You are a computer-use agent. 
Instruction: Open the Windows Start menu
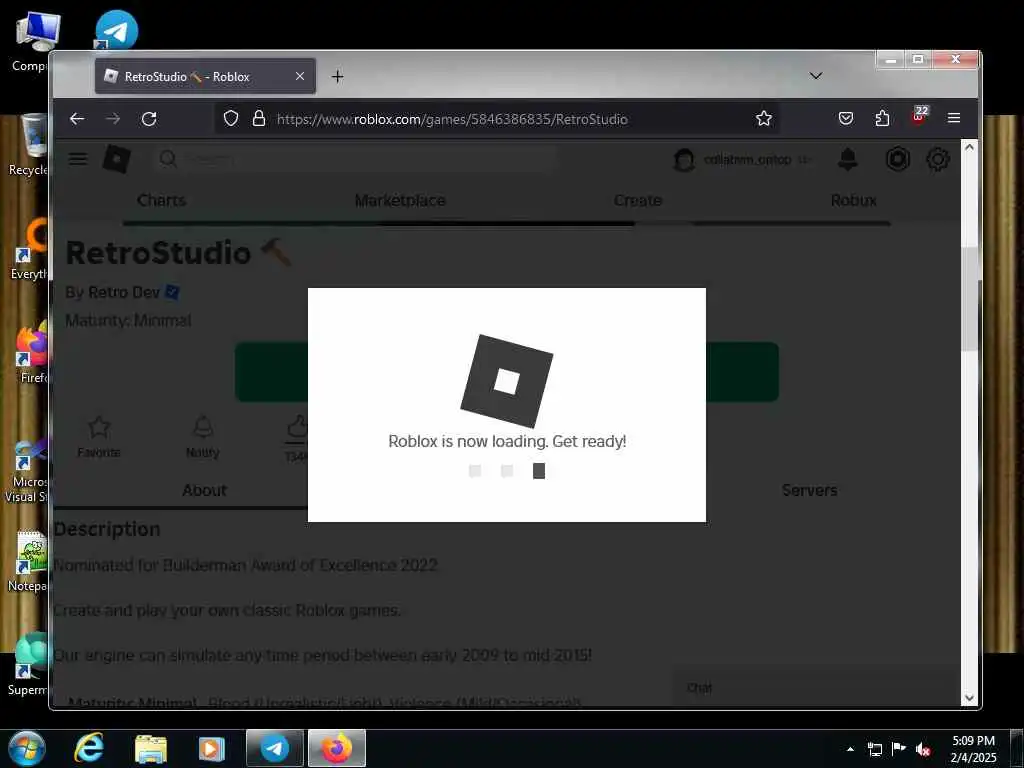pyautogui.click(x=26, y=748)
